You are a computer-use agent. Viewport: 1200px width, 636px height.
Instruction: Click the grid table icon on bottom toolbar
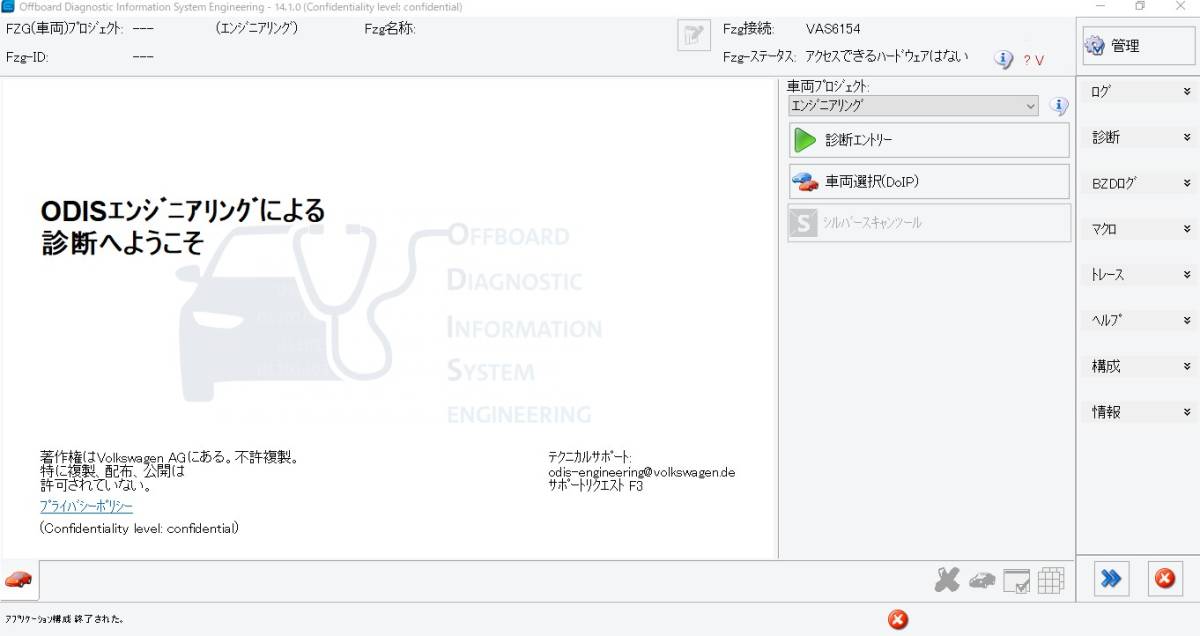(1053, 580)
